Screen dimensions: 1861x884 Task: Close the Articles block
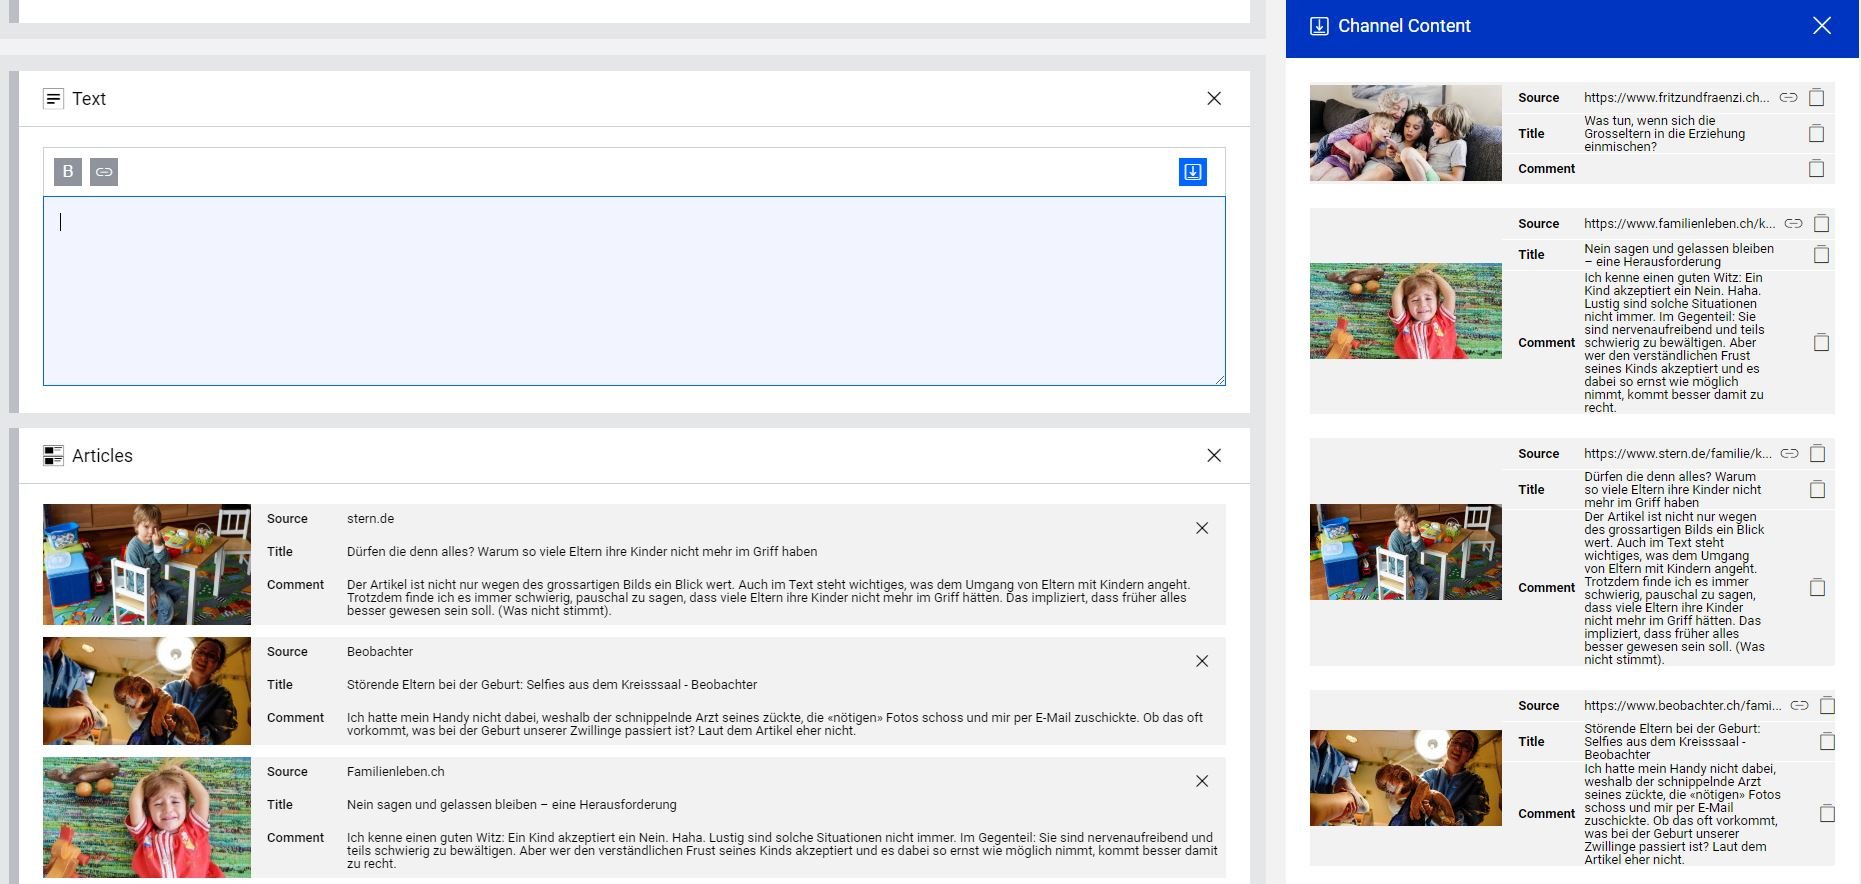point(1214,455)
